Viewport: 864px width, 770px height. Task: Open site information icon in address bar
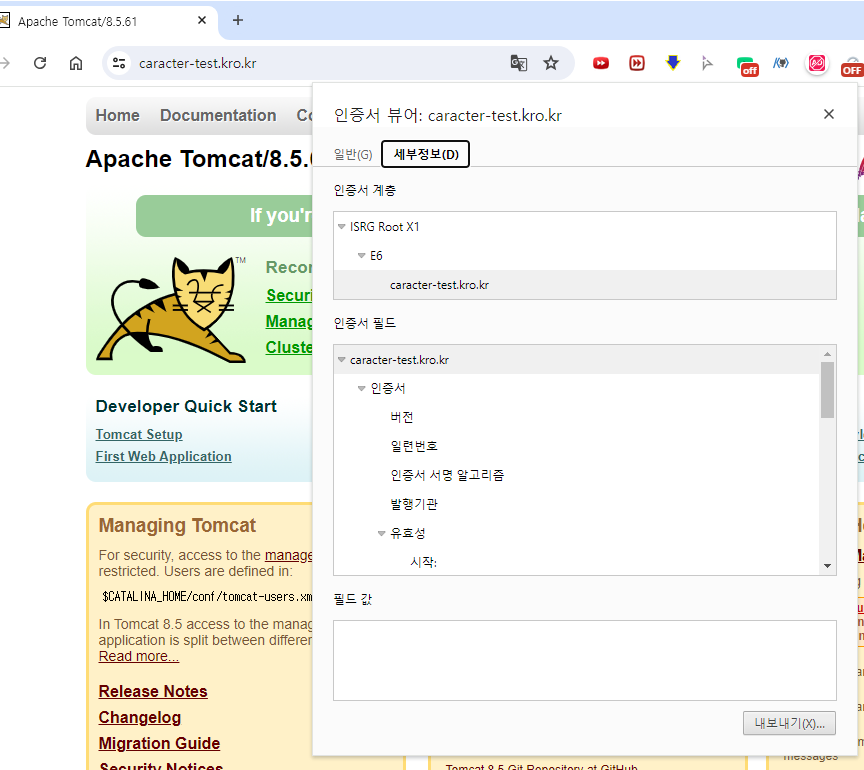point(119,63)
